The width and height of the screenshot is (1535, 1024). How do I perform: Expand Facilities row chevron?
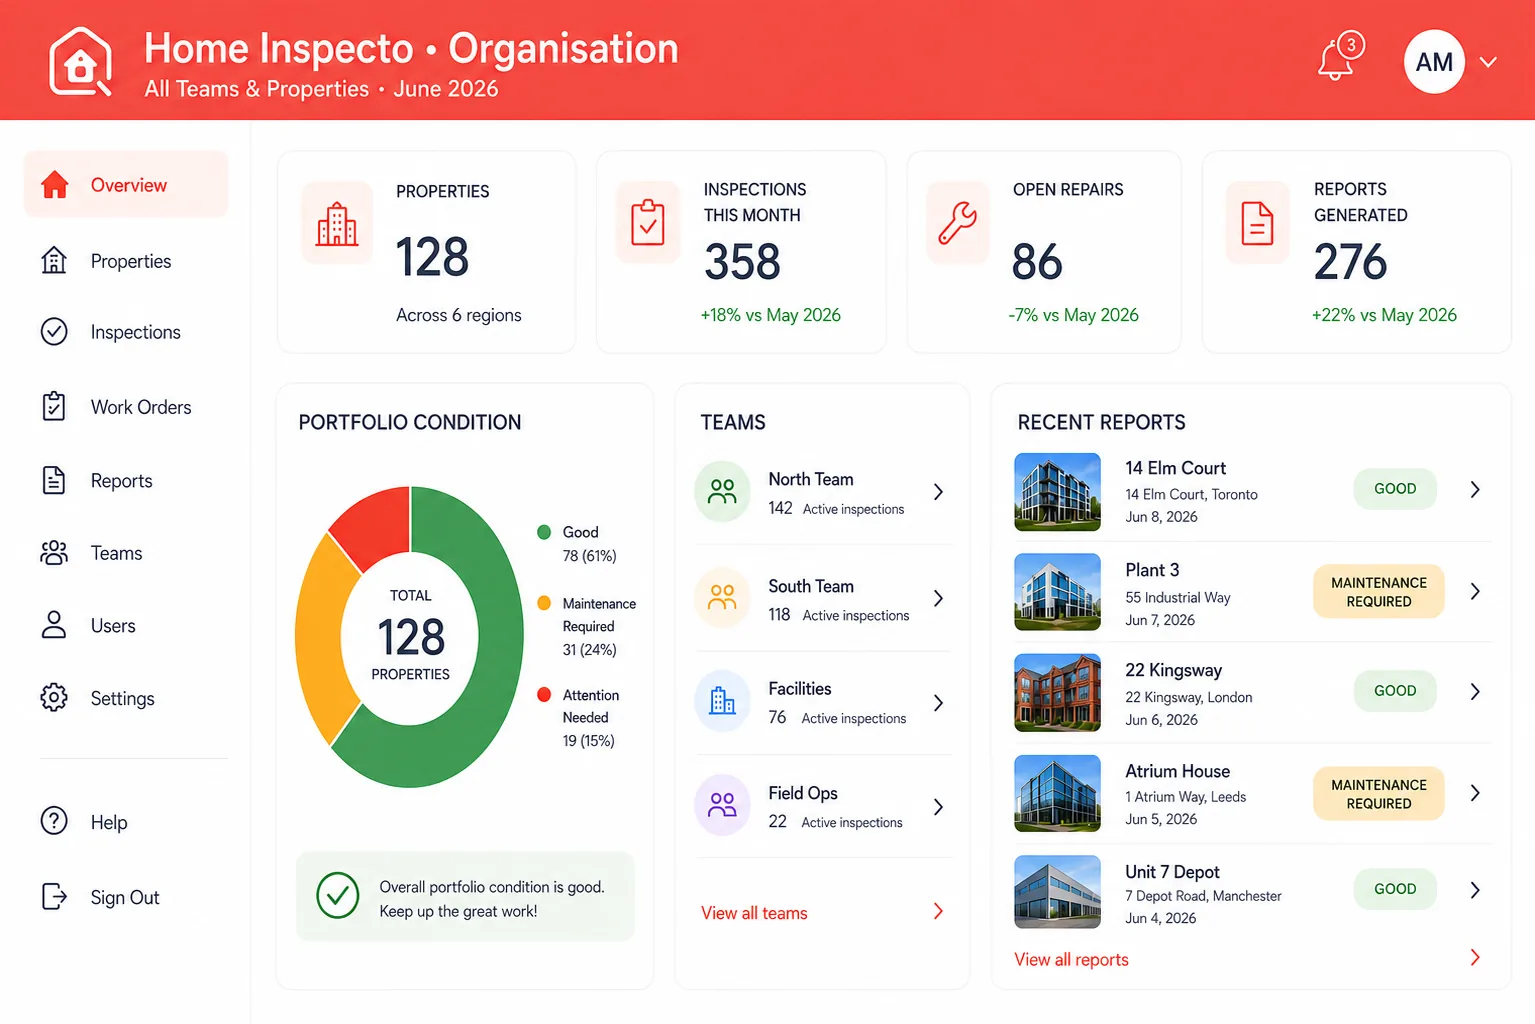[938, 703]
